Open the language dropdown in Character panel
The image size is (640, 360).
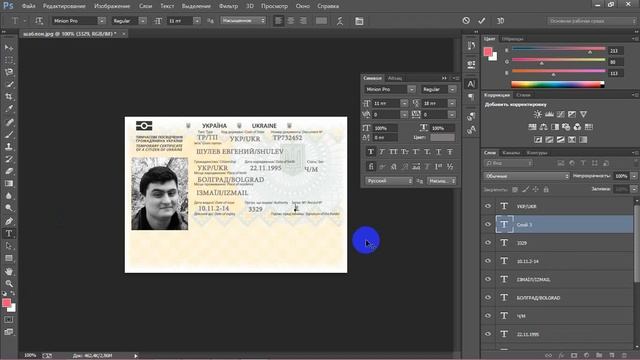pos(389,180)
